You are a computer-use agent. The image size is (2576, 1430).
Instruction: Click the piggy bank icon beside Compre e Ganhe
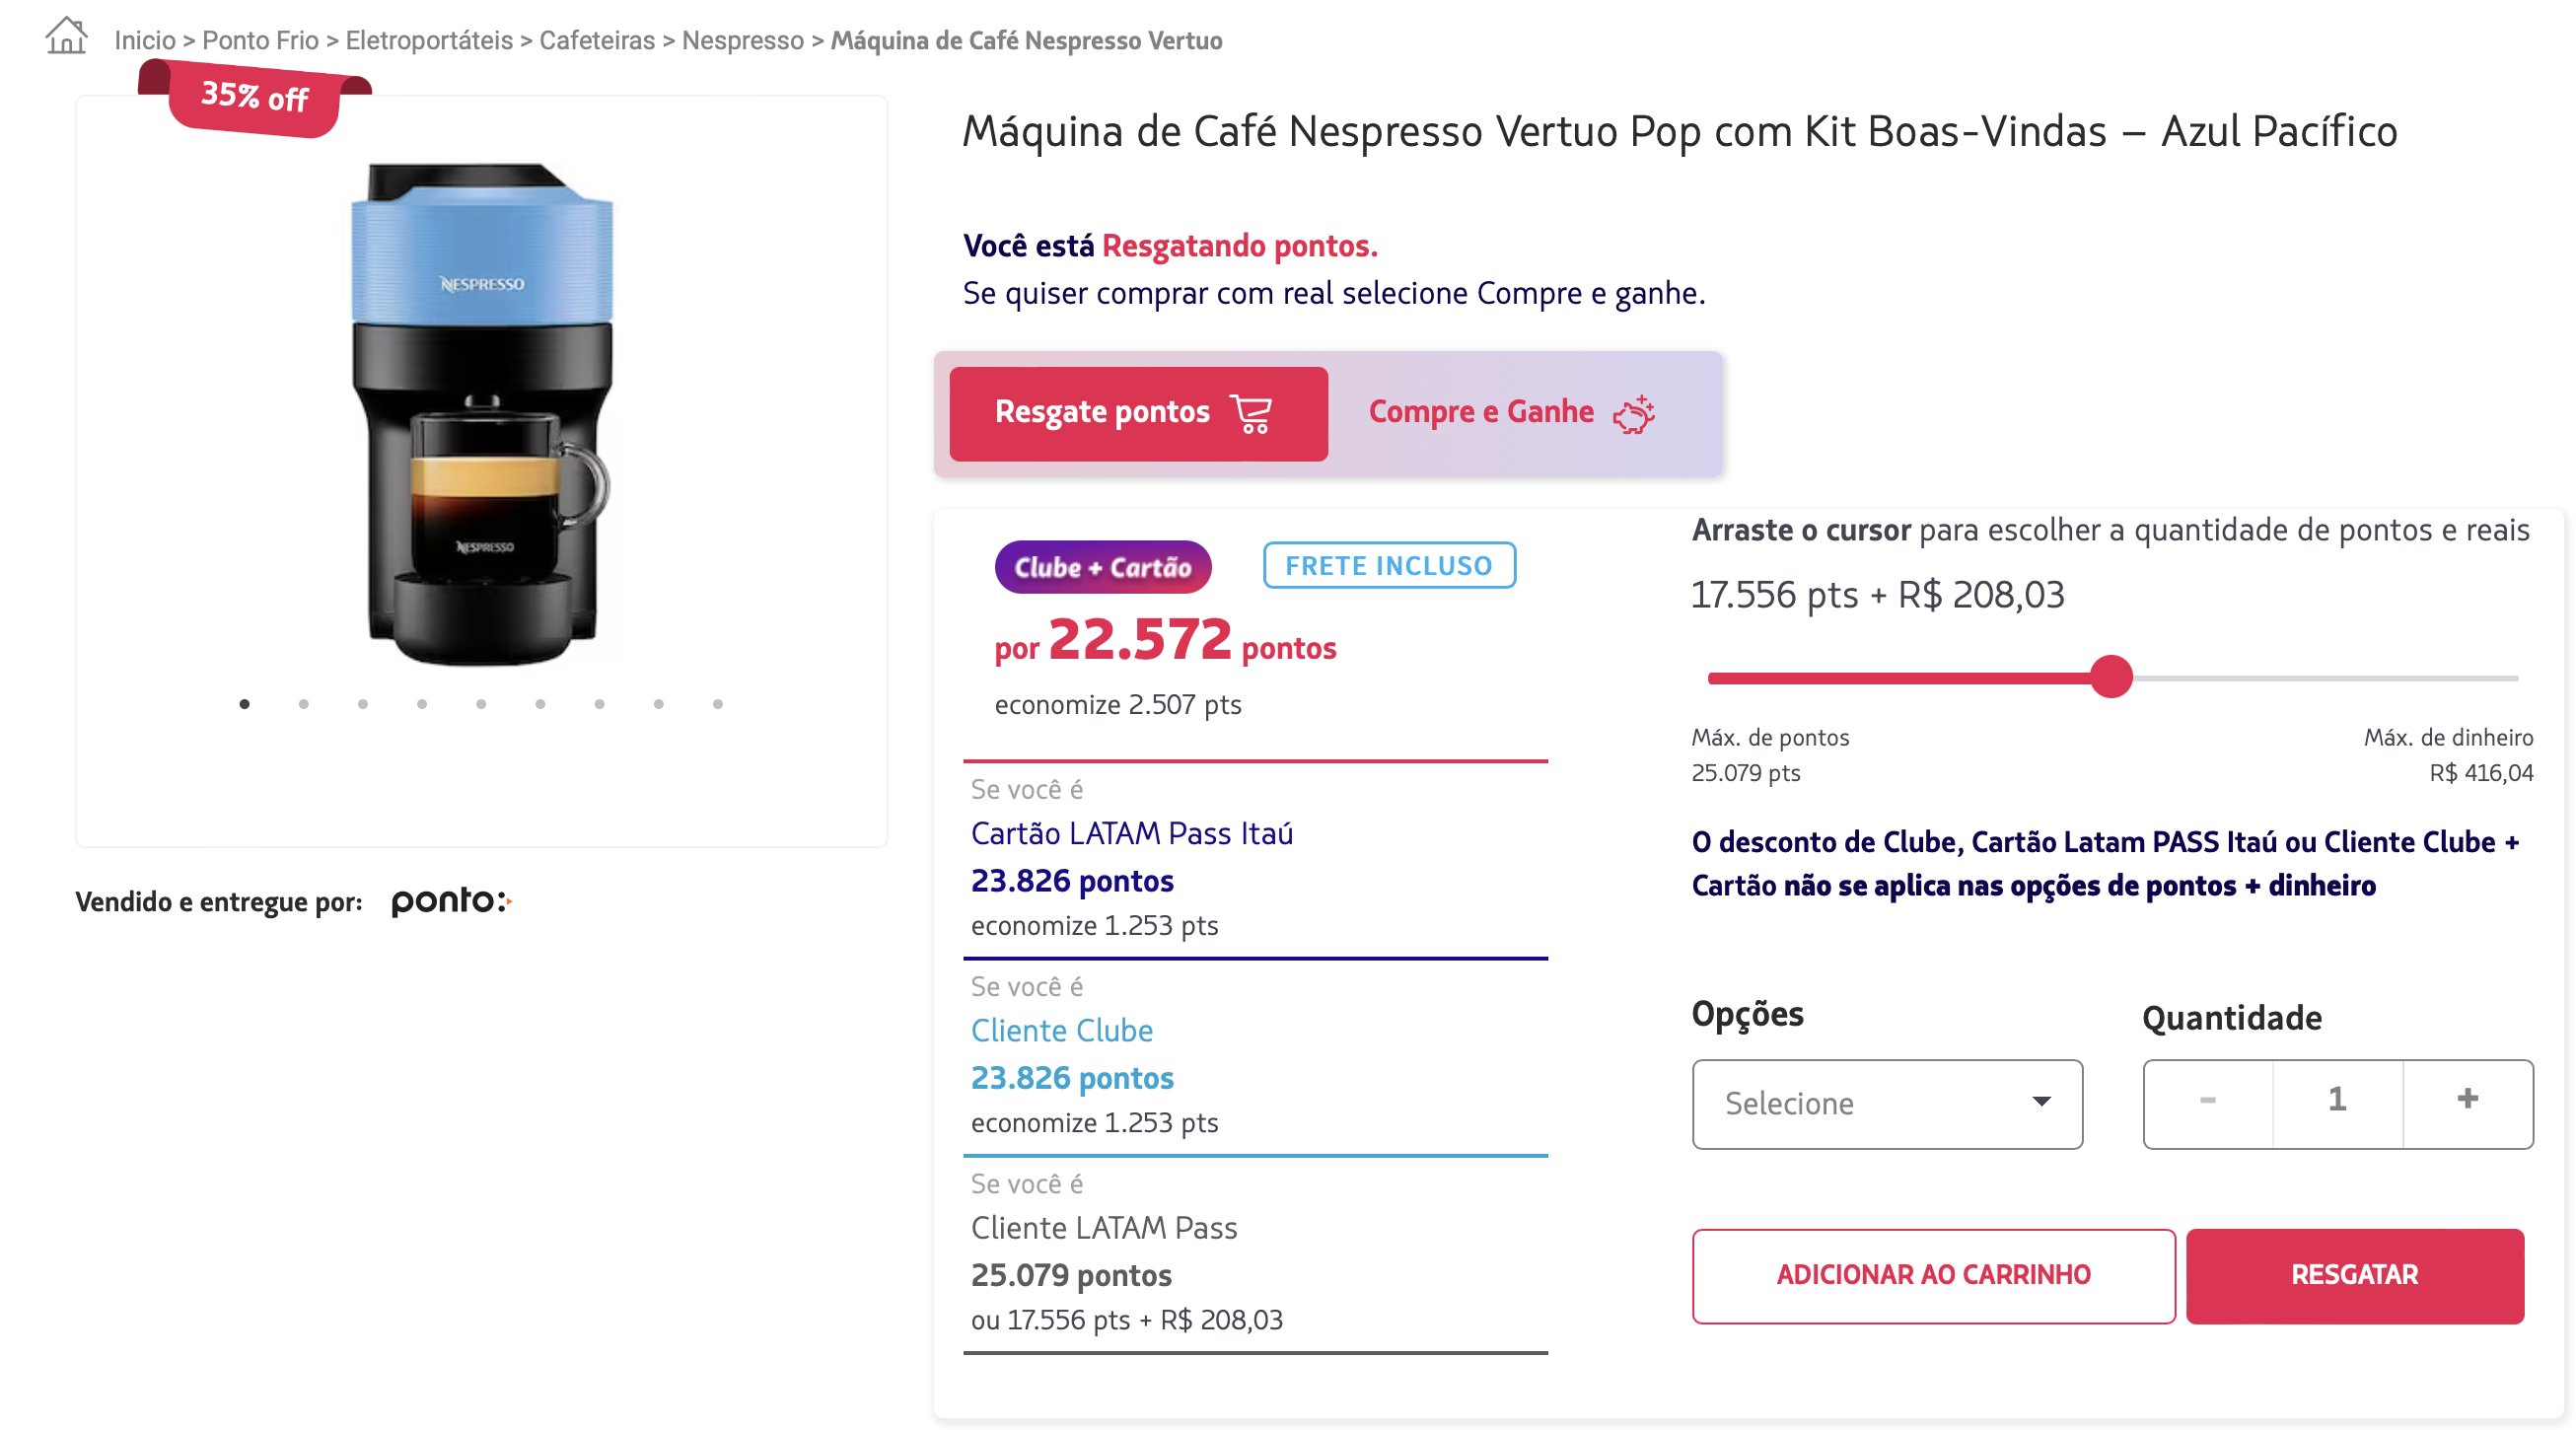[x=1634, y=413]
